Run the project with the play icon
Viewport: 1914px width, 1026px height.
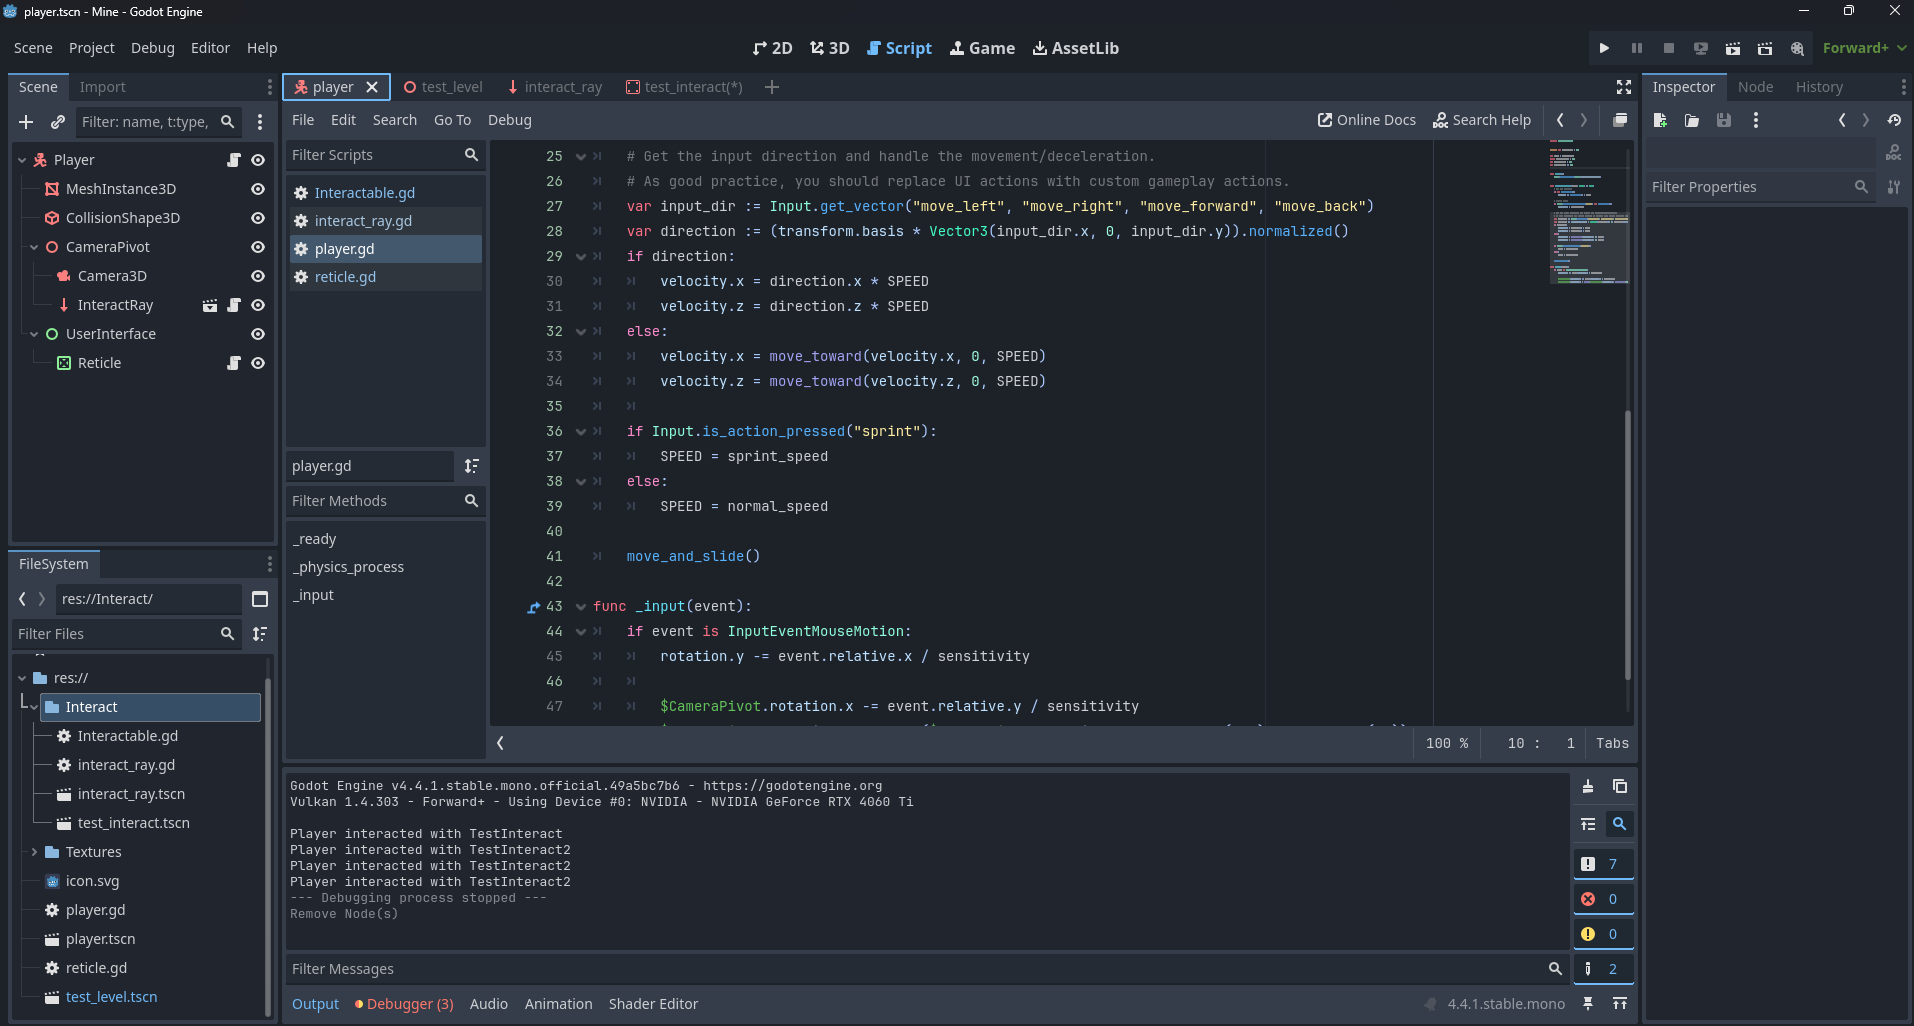click(1604, 47)
